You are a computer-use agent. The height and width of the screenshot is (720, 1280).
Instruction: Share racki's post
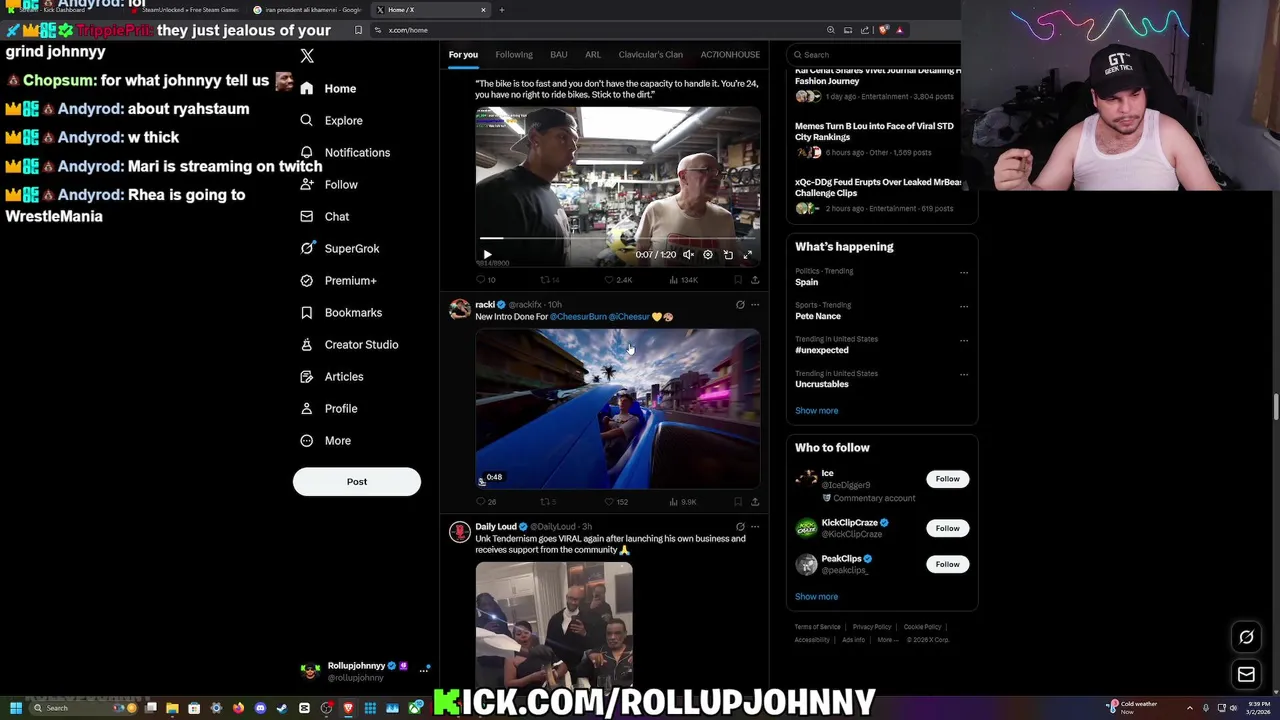tap(755, 502)
